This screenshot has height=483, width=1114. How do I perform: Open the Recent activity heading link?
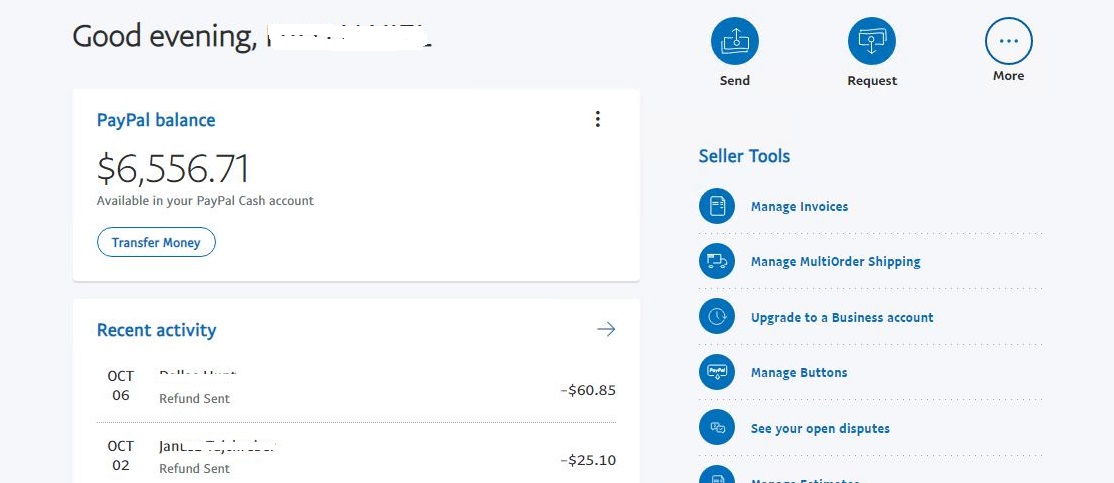point(156,330)
